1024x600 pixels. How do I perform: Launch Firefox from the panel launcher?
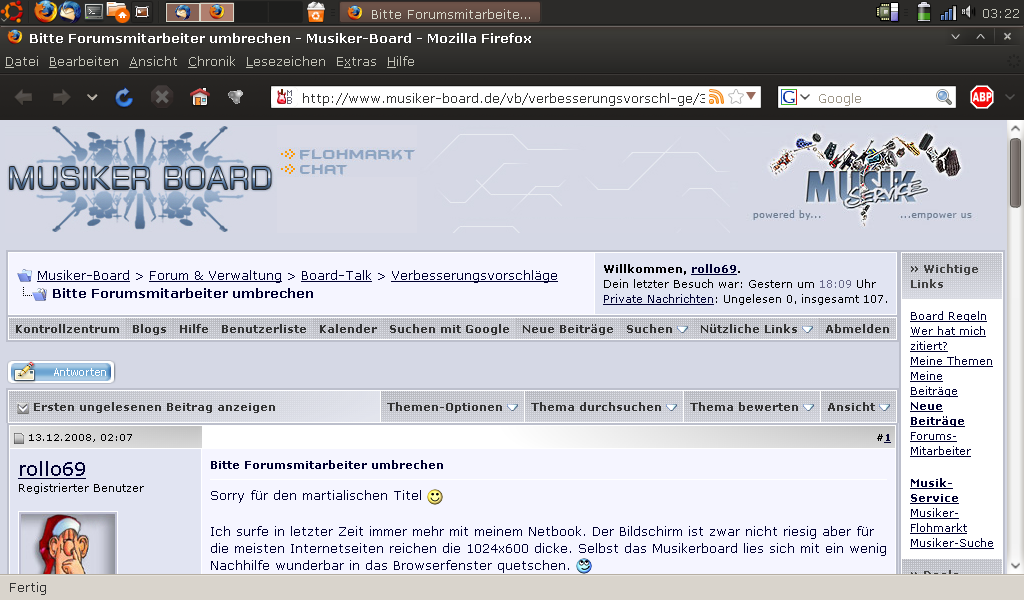(x=44, y=12)
